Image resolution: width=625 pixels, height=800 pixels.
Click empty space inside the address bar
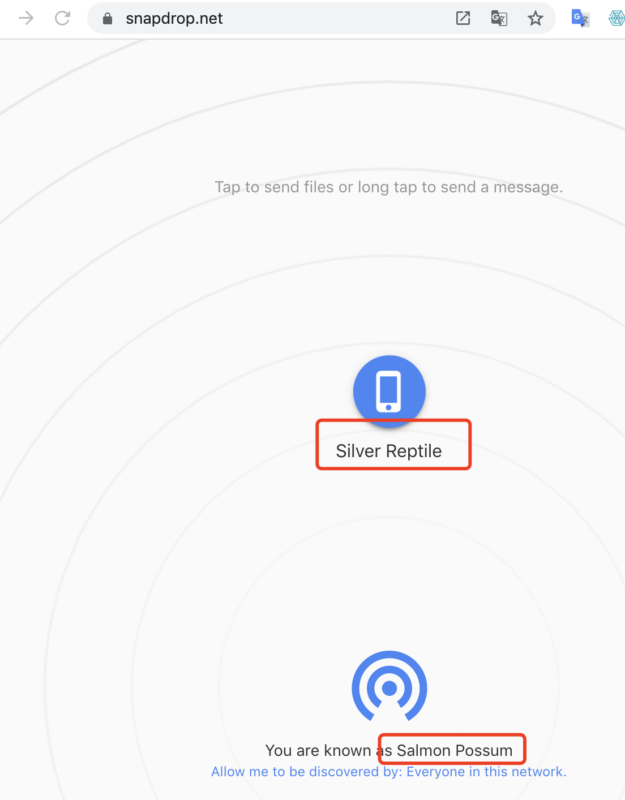pos(330,19)
